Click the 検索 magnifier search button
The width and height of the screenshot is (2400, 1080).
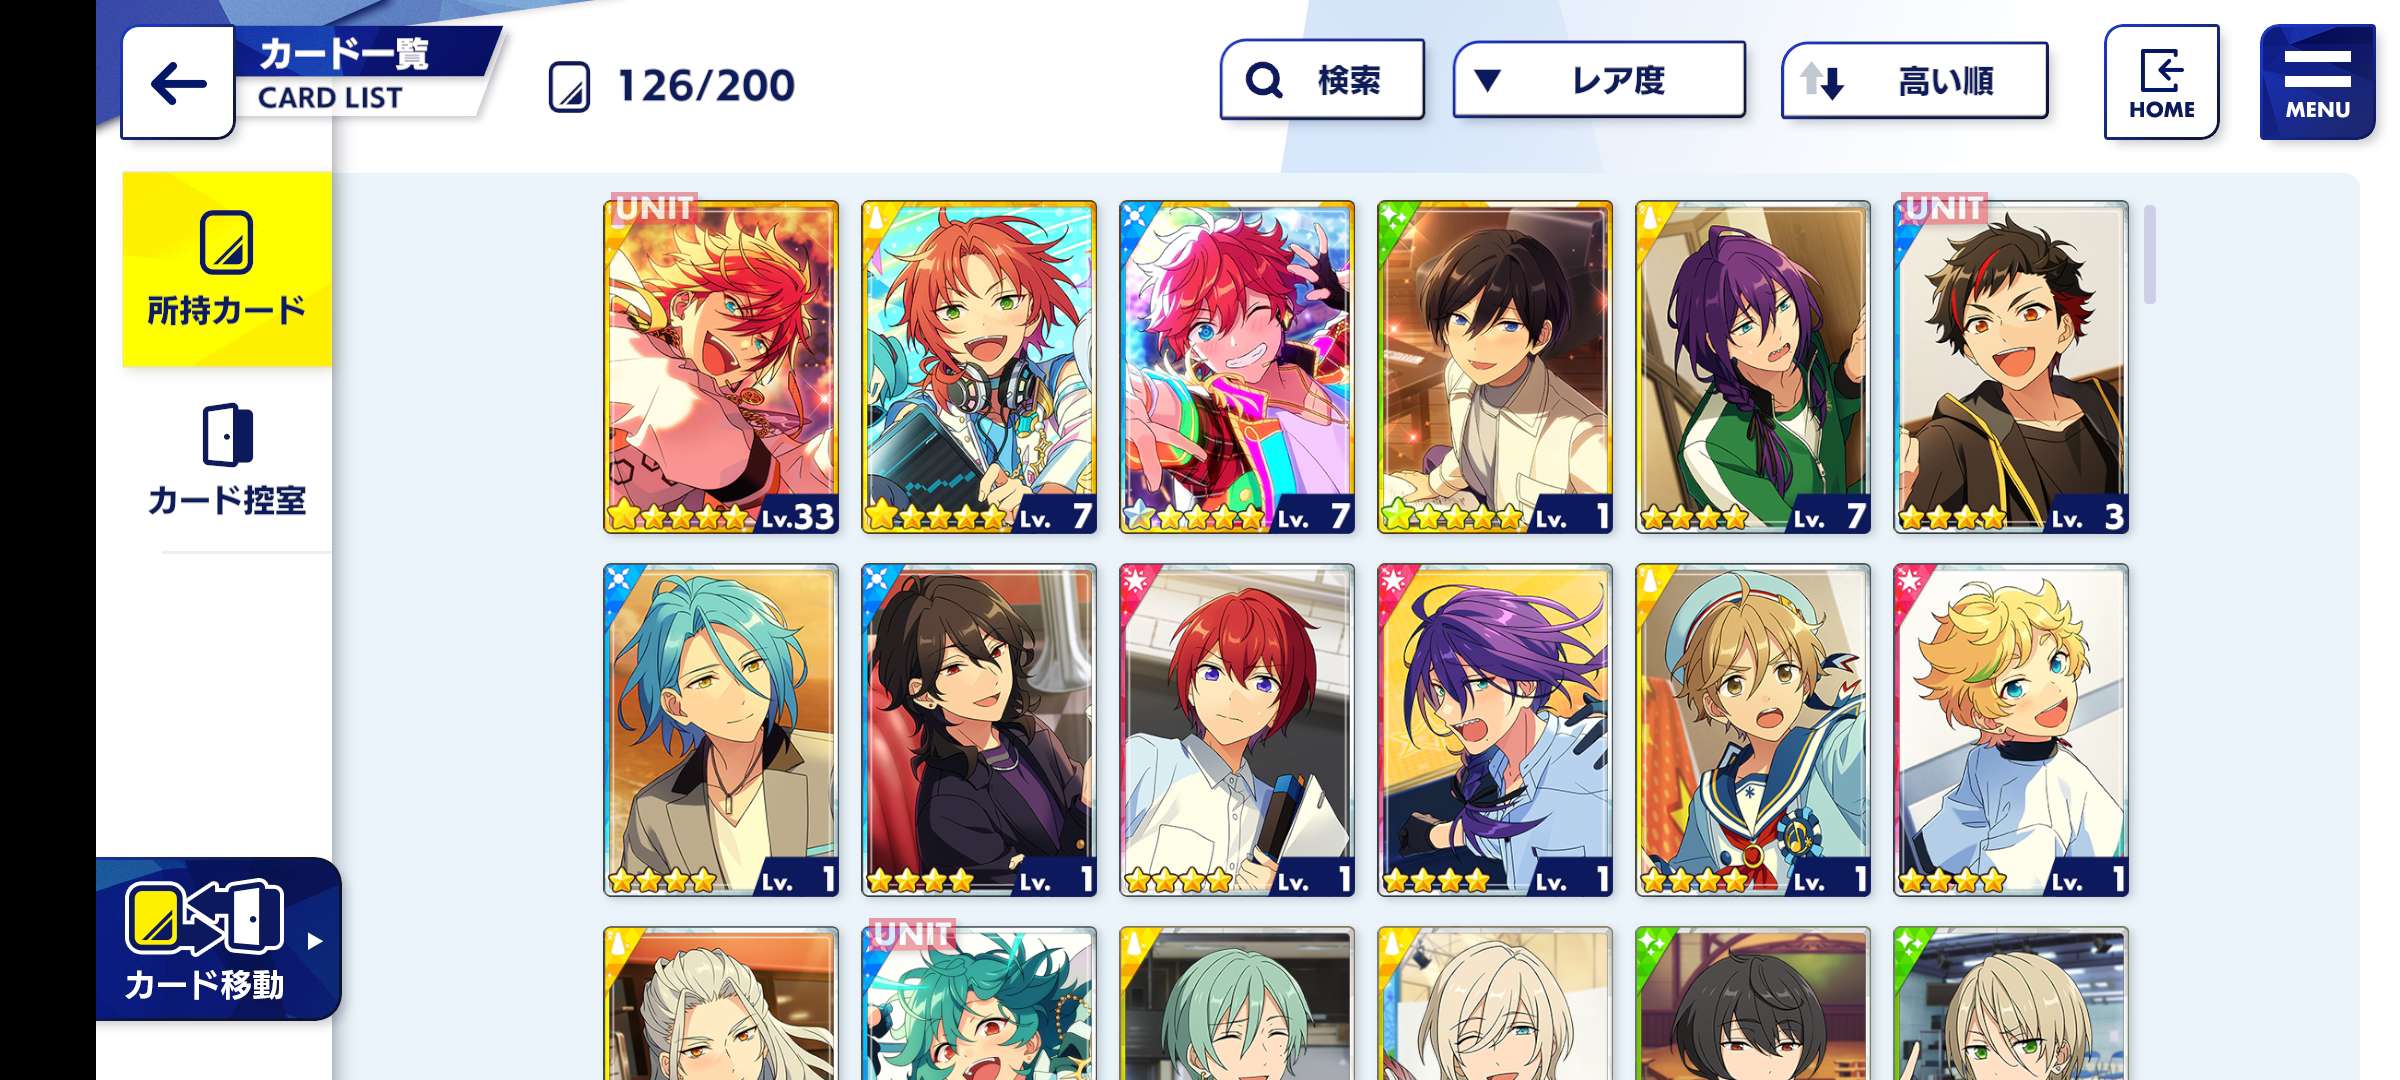pyautogui.click(x=1322, y=79)
